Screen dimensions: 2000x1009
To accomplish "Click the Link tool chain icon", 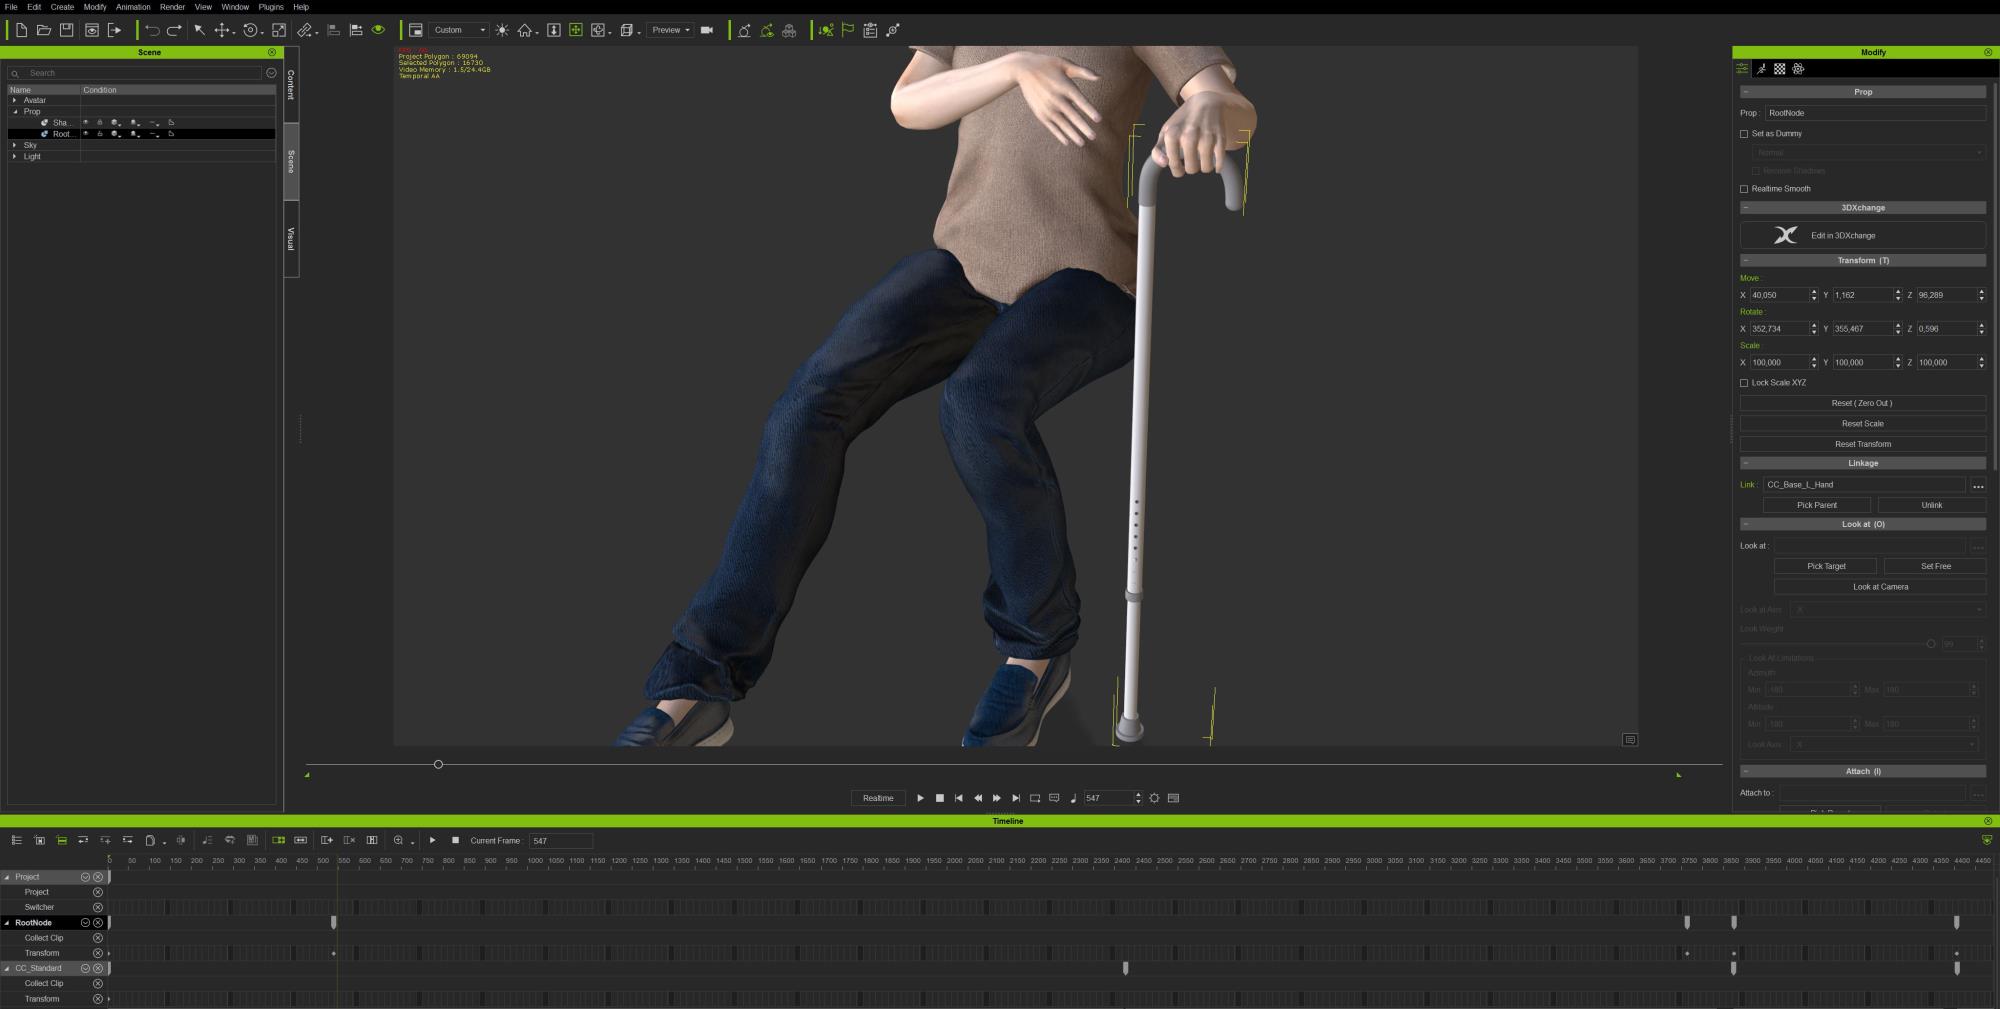I will [x=305, y=30].
